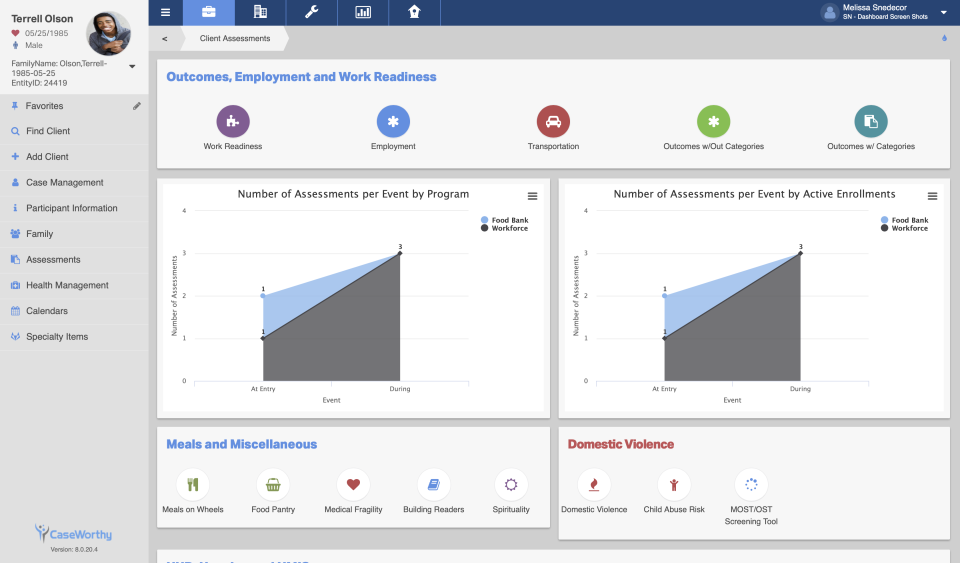Open the Food Pantry basket icon
The height and width of the screenshot is (563, 960).
click(273, 485)
